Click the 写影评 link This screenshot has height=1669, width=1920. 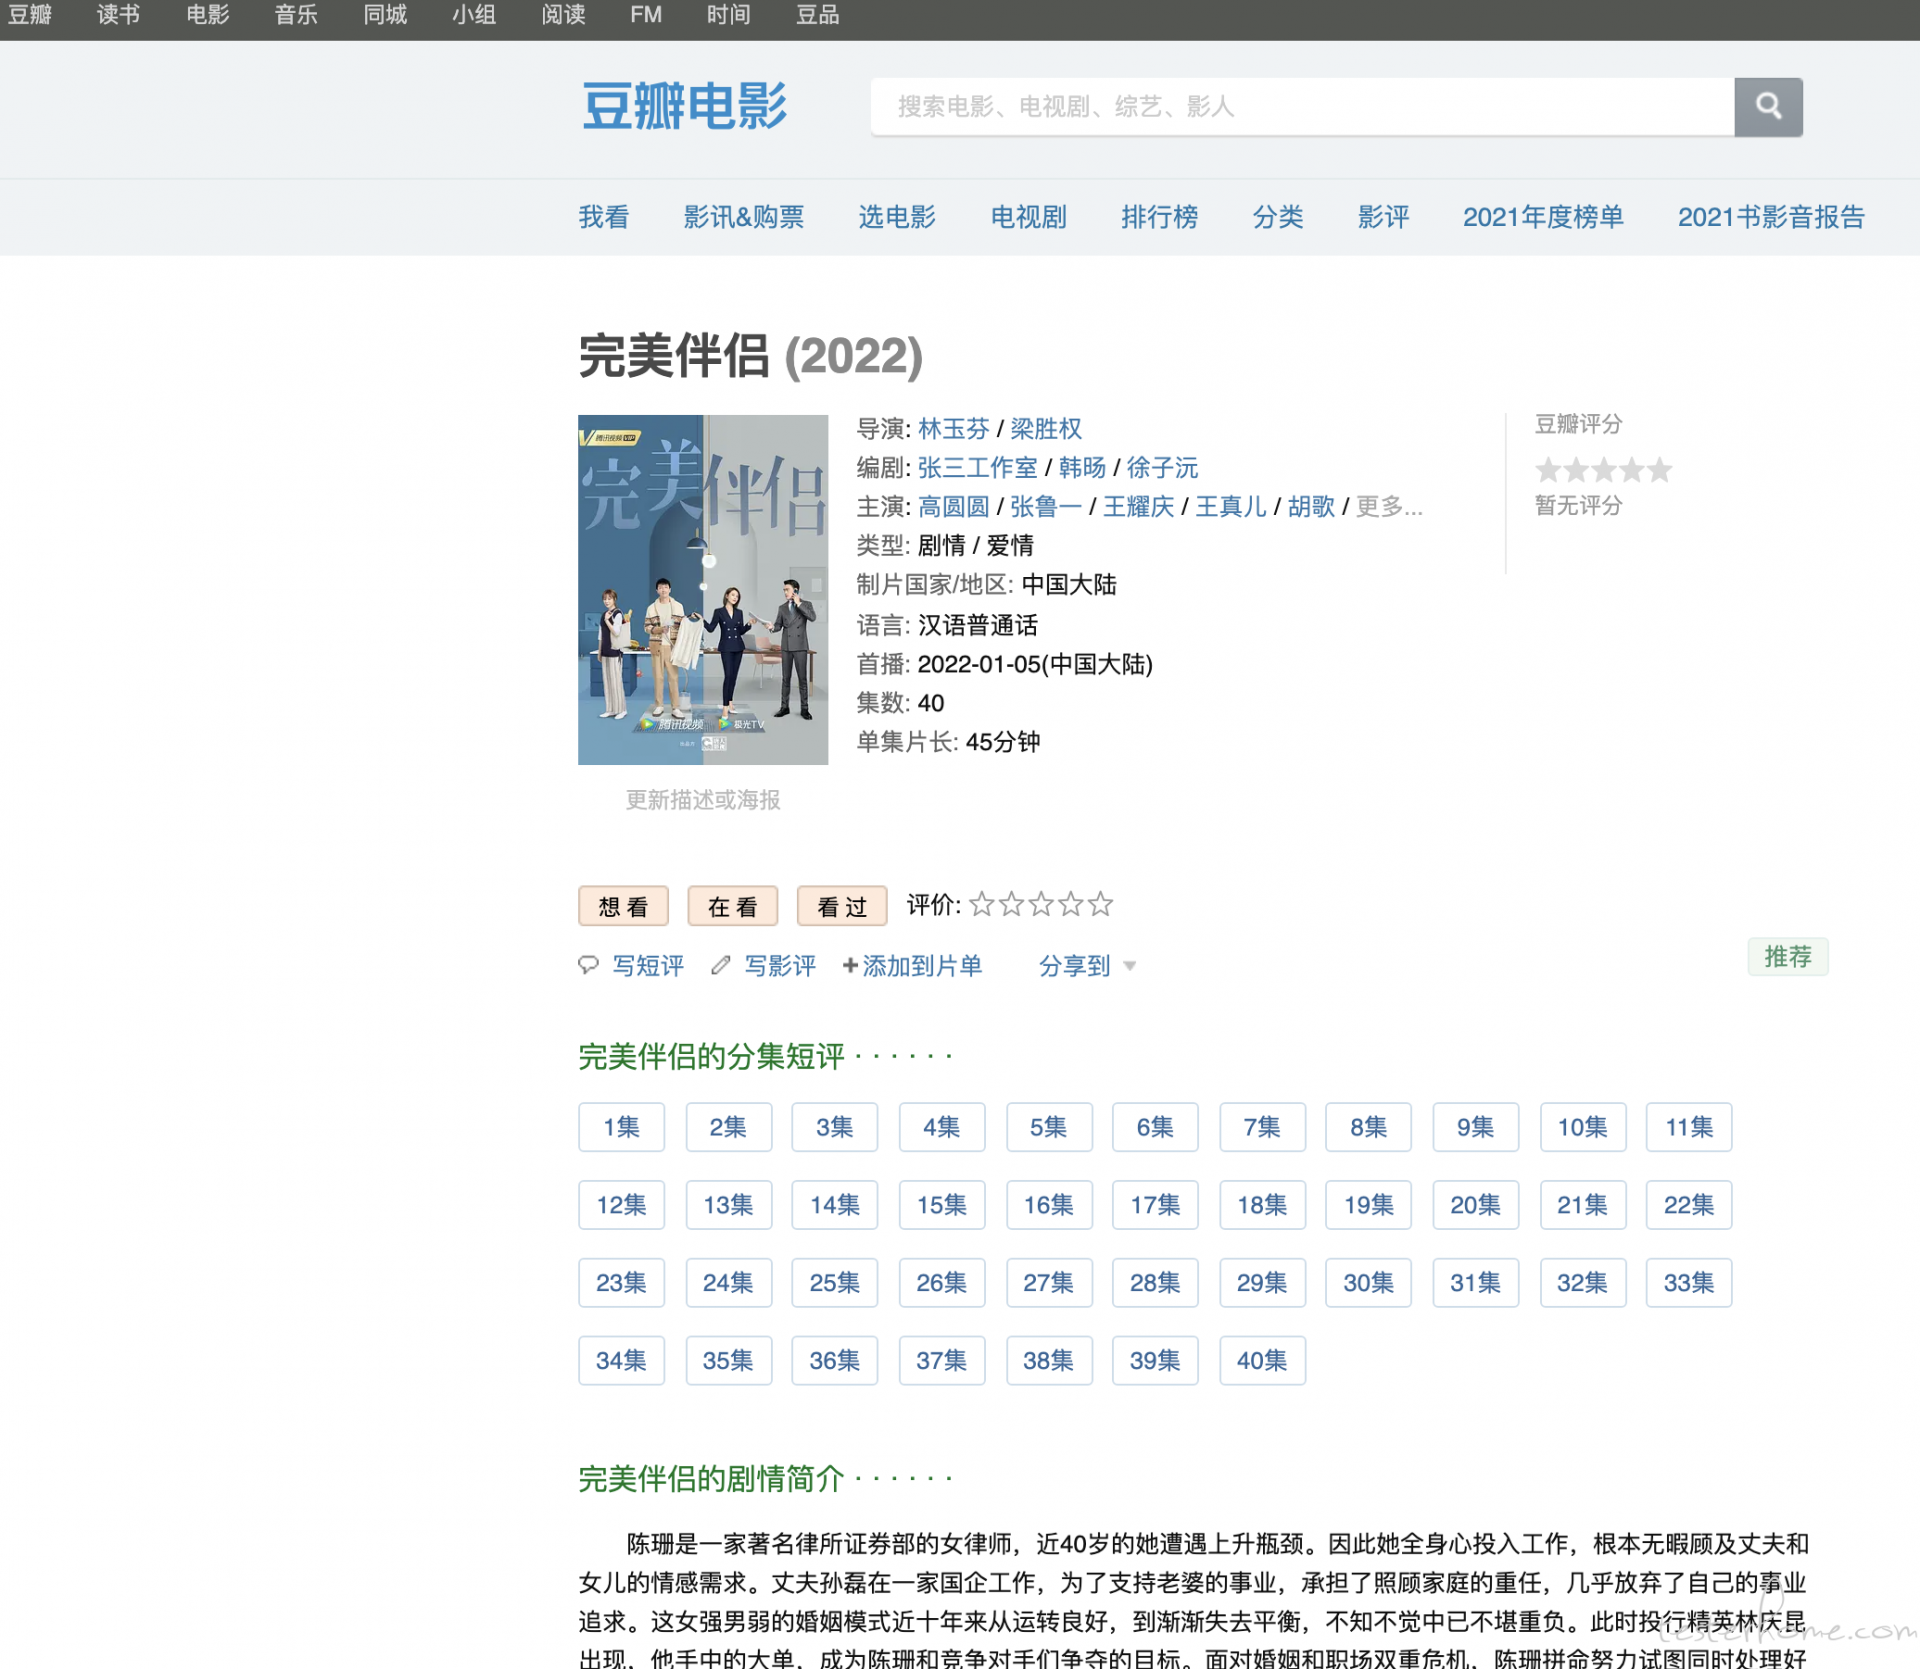(x=780, y=966)
